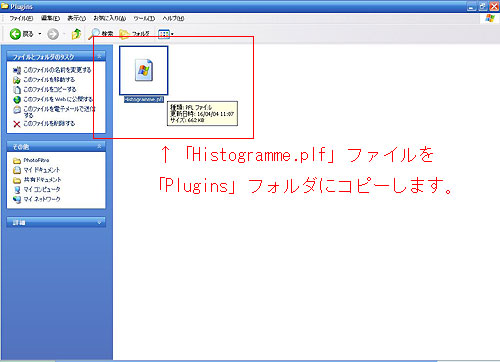This screenshot has height=362, width=500.
Task: Open the 編集(E) menu
Action: (50, 18)
